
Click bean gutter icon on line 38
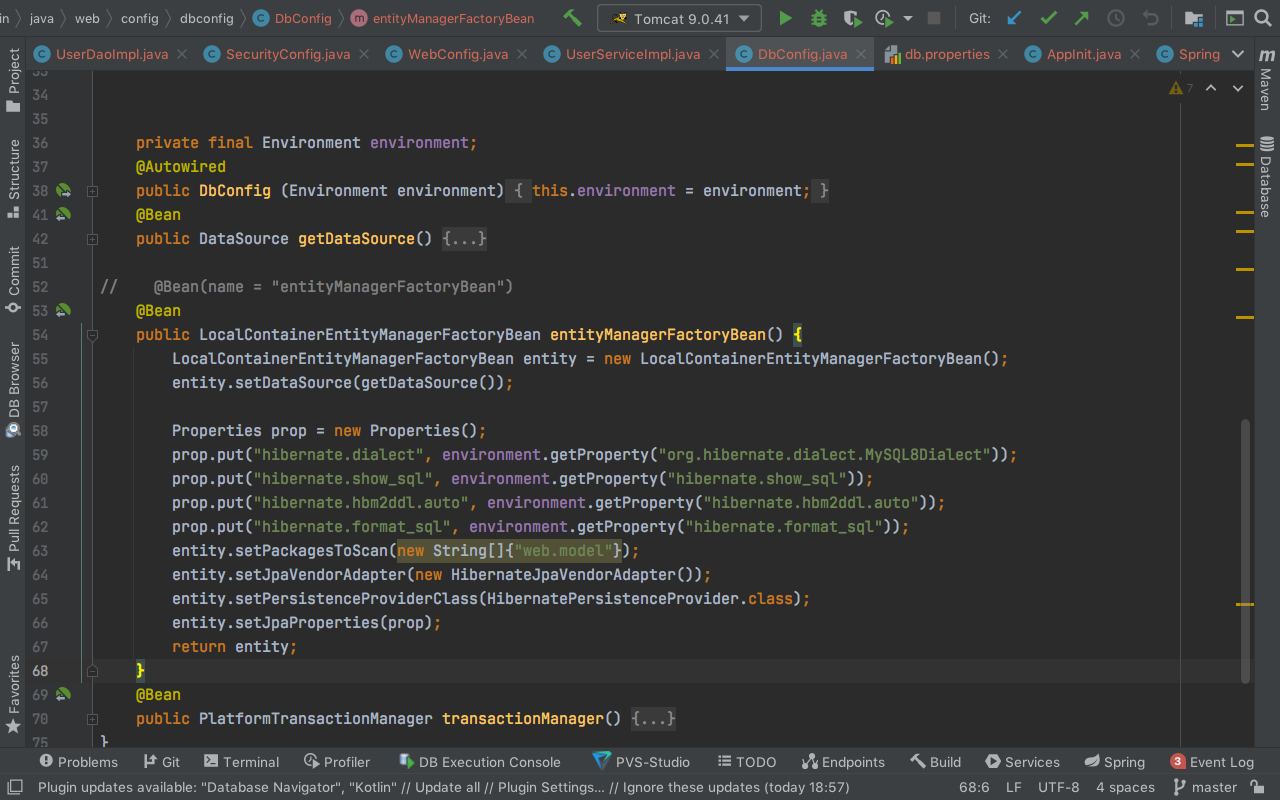point(63,190)
